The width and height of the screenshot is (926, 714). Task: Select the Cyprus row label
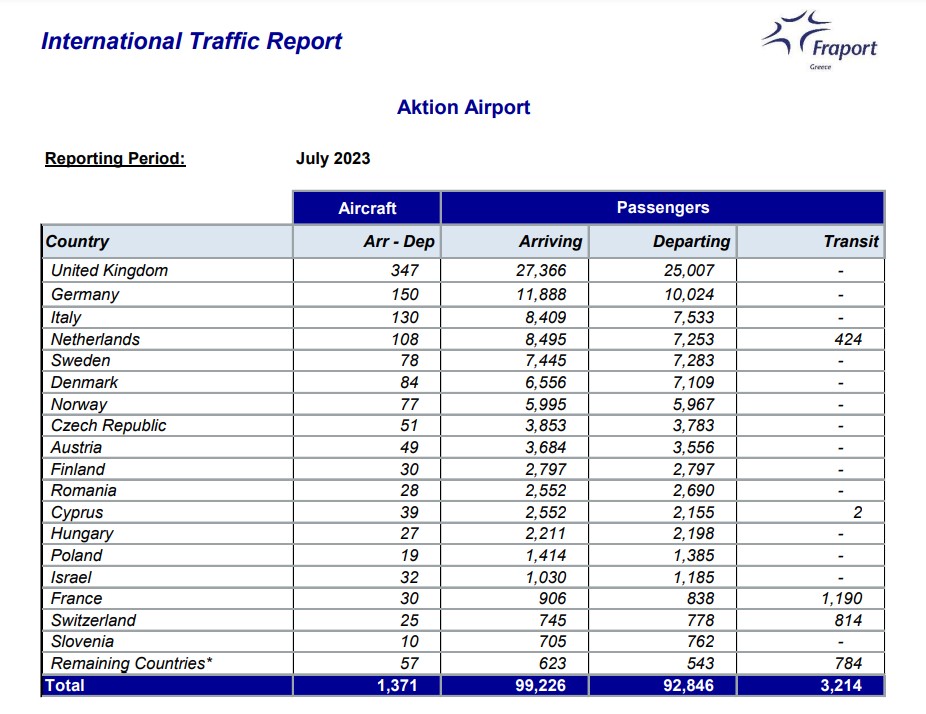click(x=77, y=513)
